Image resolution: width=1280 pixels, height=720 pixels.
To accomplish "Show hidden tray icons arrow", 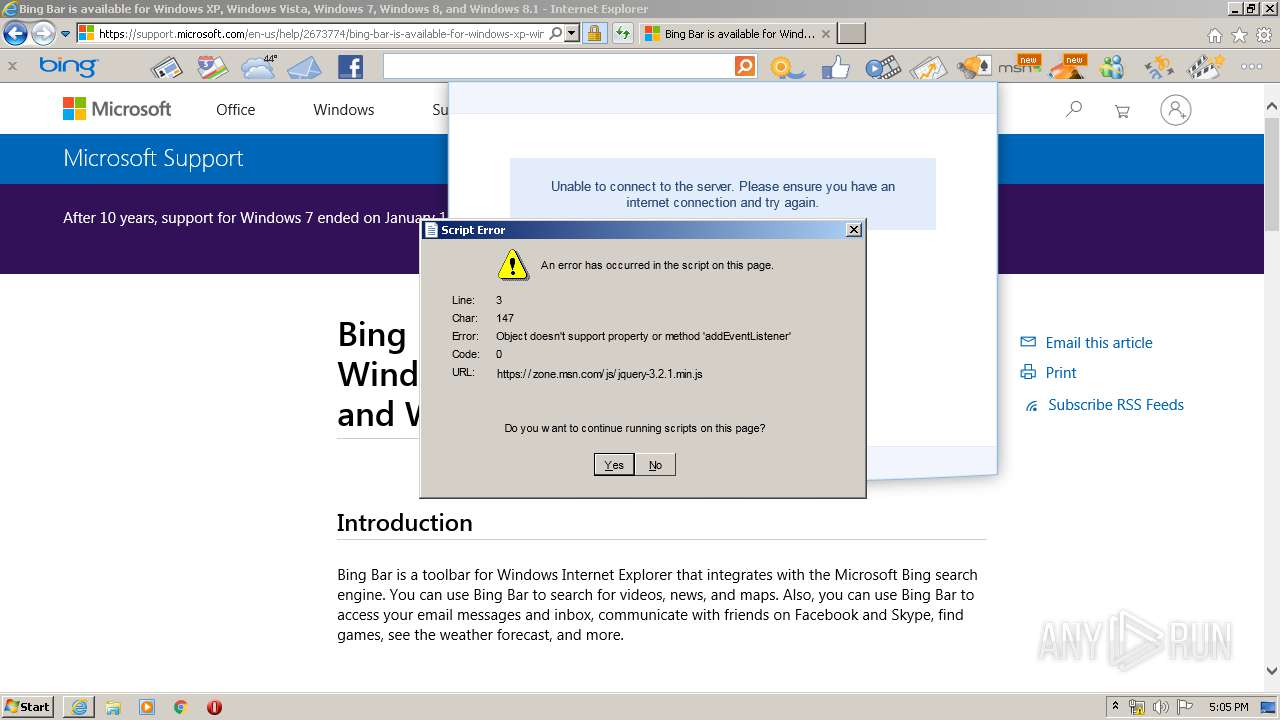I will click(x=1115, y=706).
